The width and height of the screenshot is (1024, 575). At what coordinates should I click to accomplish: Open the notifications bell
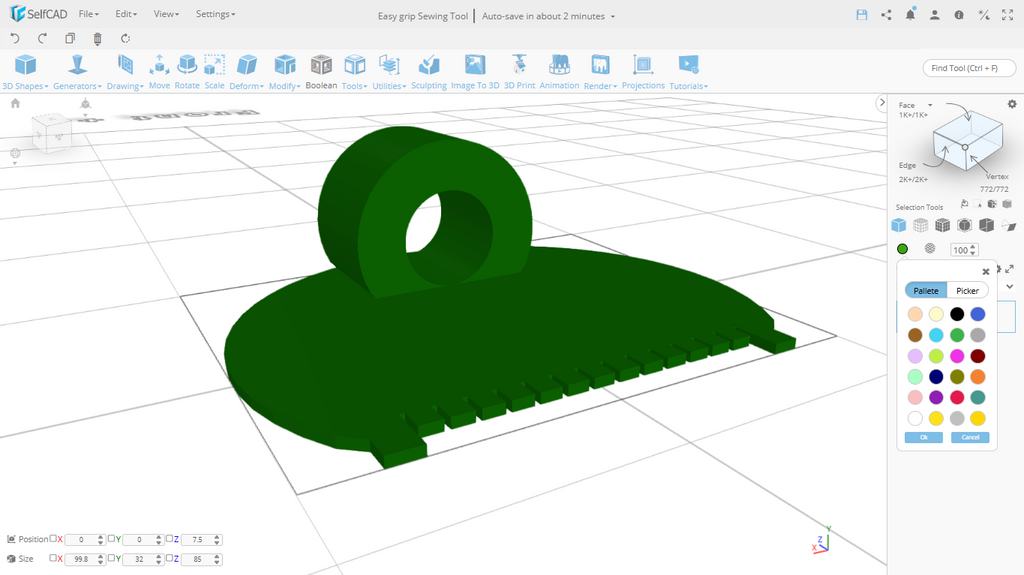(x=910, y=14)
